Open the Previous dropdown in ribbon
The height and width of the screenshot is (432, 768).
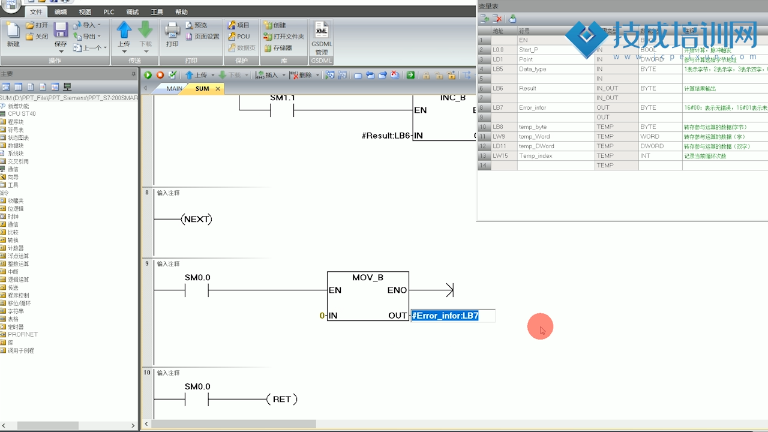point(105,48)
